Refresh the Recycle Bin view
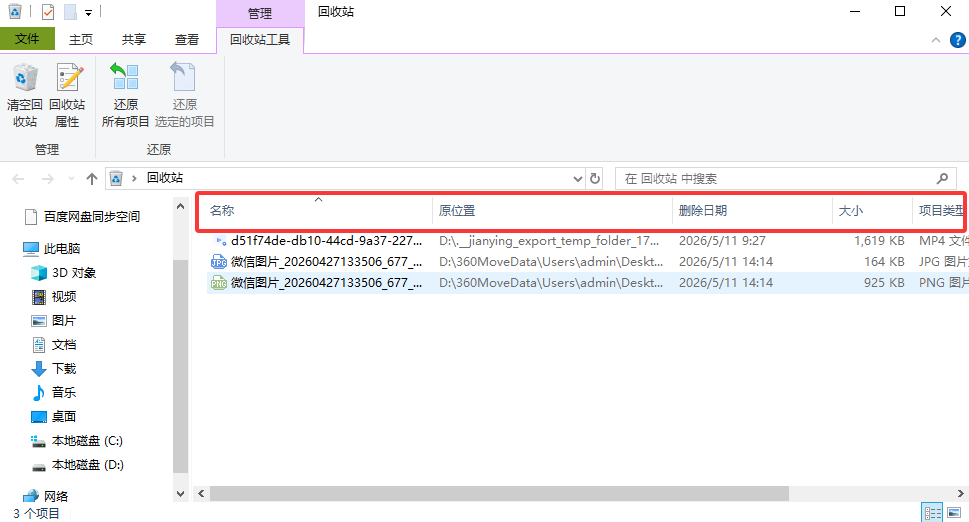Screen dimensions: 969x522 595,179
